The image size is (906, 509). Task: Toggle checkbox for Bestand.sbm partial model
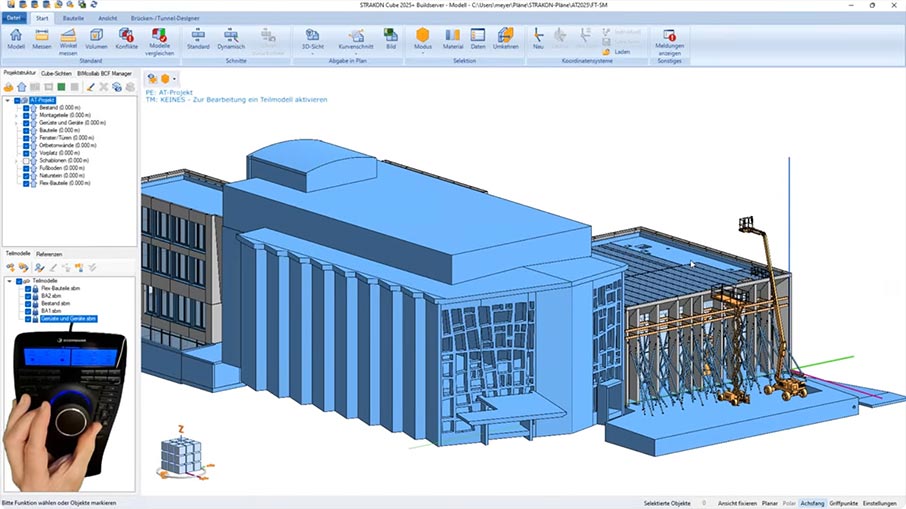tap(28, 303)
